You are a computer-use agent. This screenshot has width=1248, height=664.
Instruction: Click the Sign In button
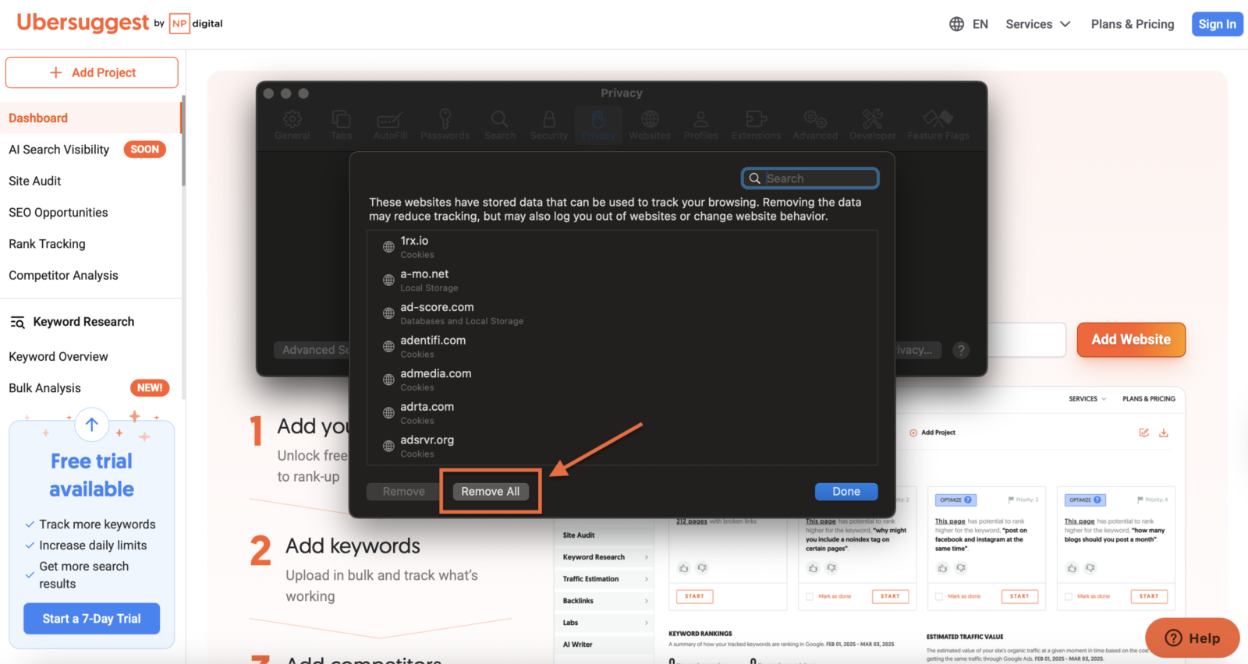tap(1217, 24)
